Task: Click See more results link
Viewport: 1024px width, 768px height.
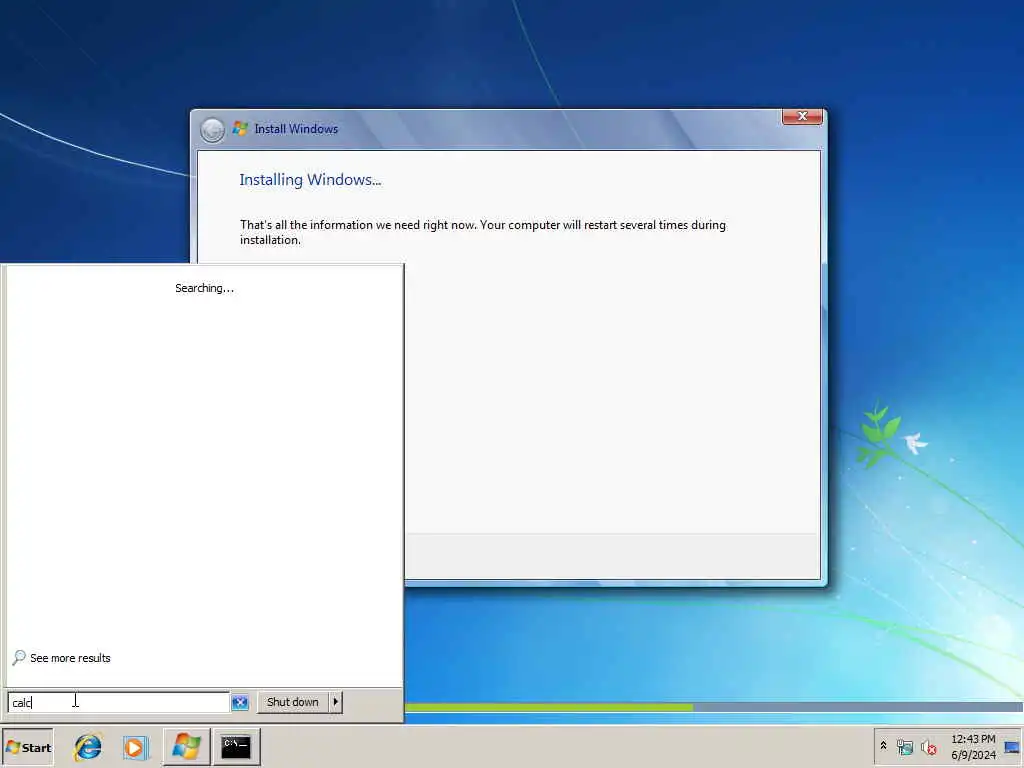Action: 70,658
